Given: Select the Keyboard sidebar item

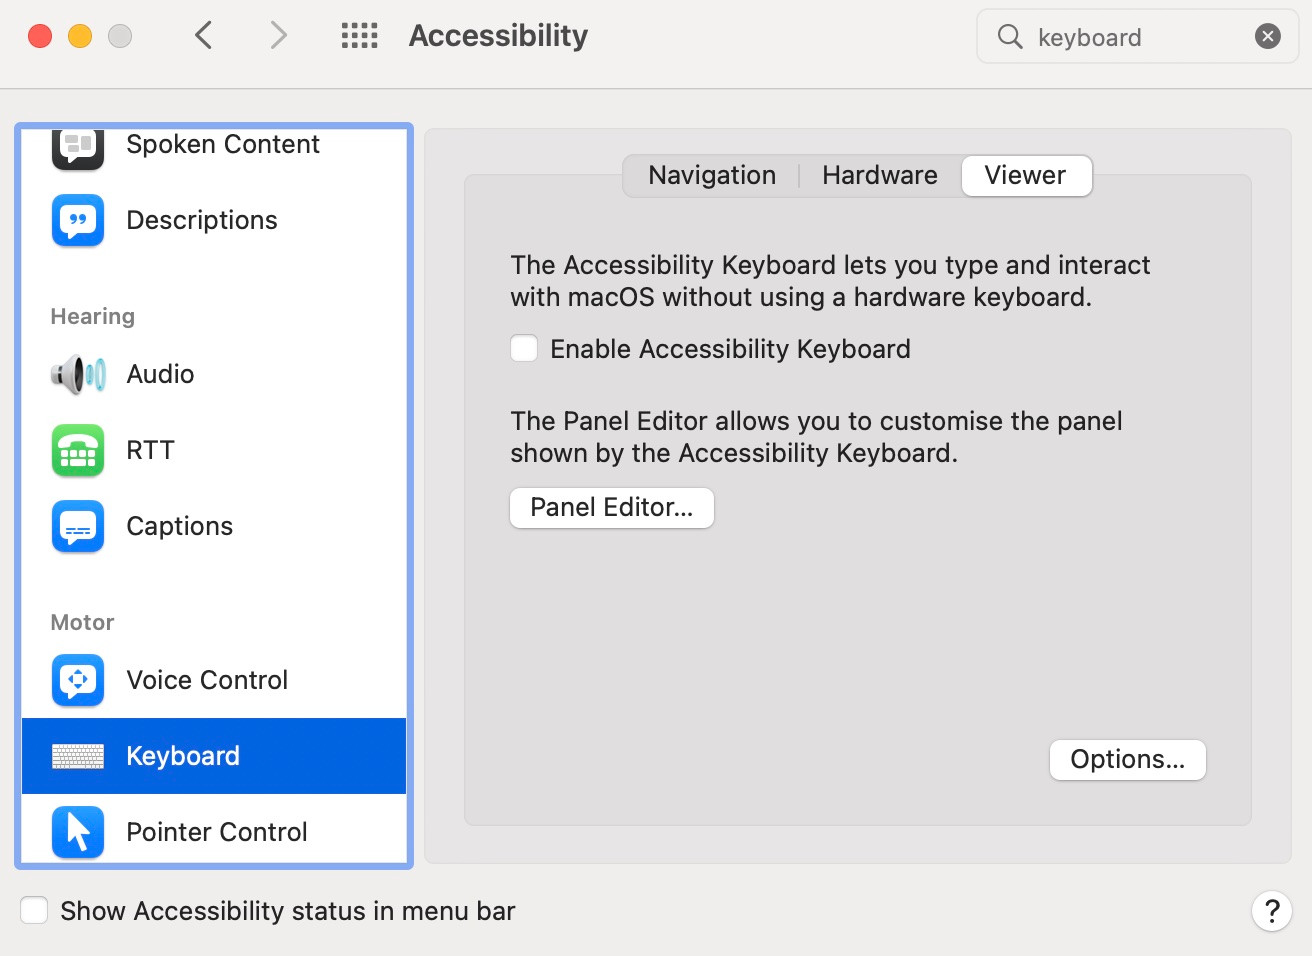Looking at the screenshot, I should click(182, 756).
